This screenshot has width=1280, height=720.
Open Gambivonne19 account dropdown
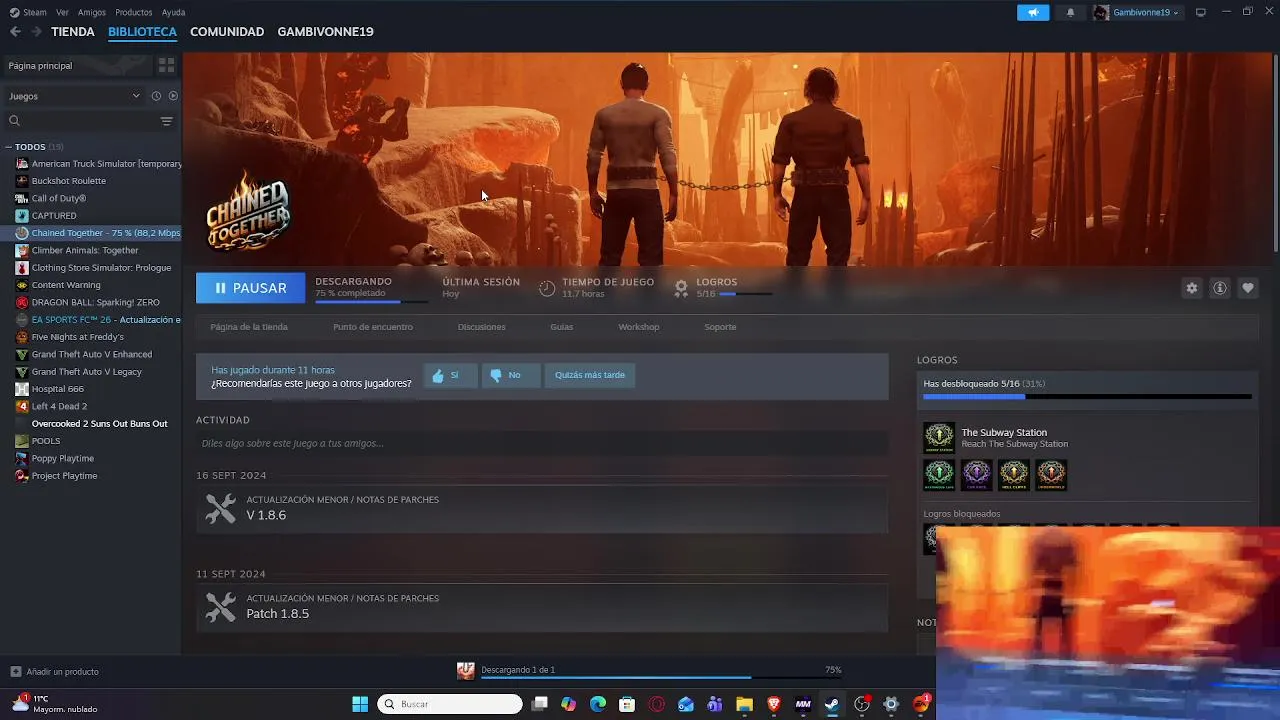click(x=1137, y=12)
